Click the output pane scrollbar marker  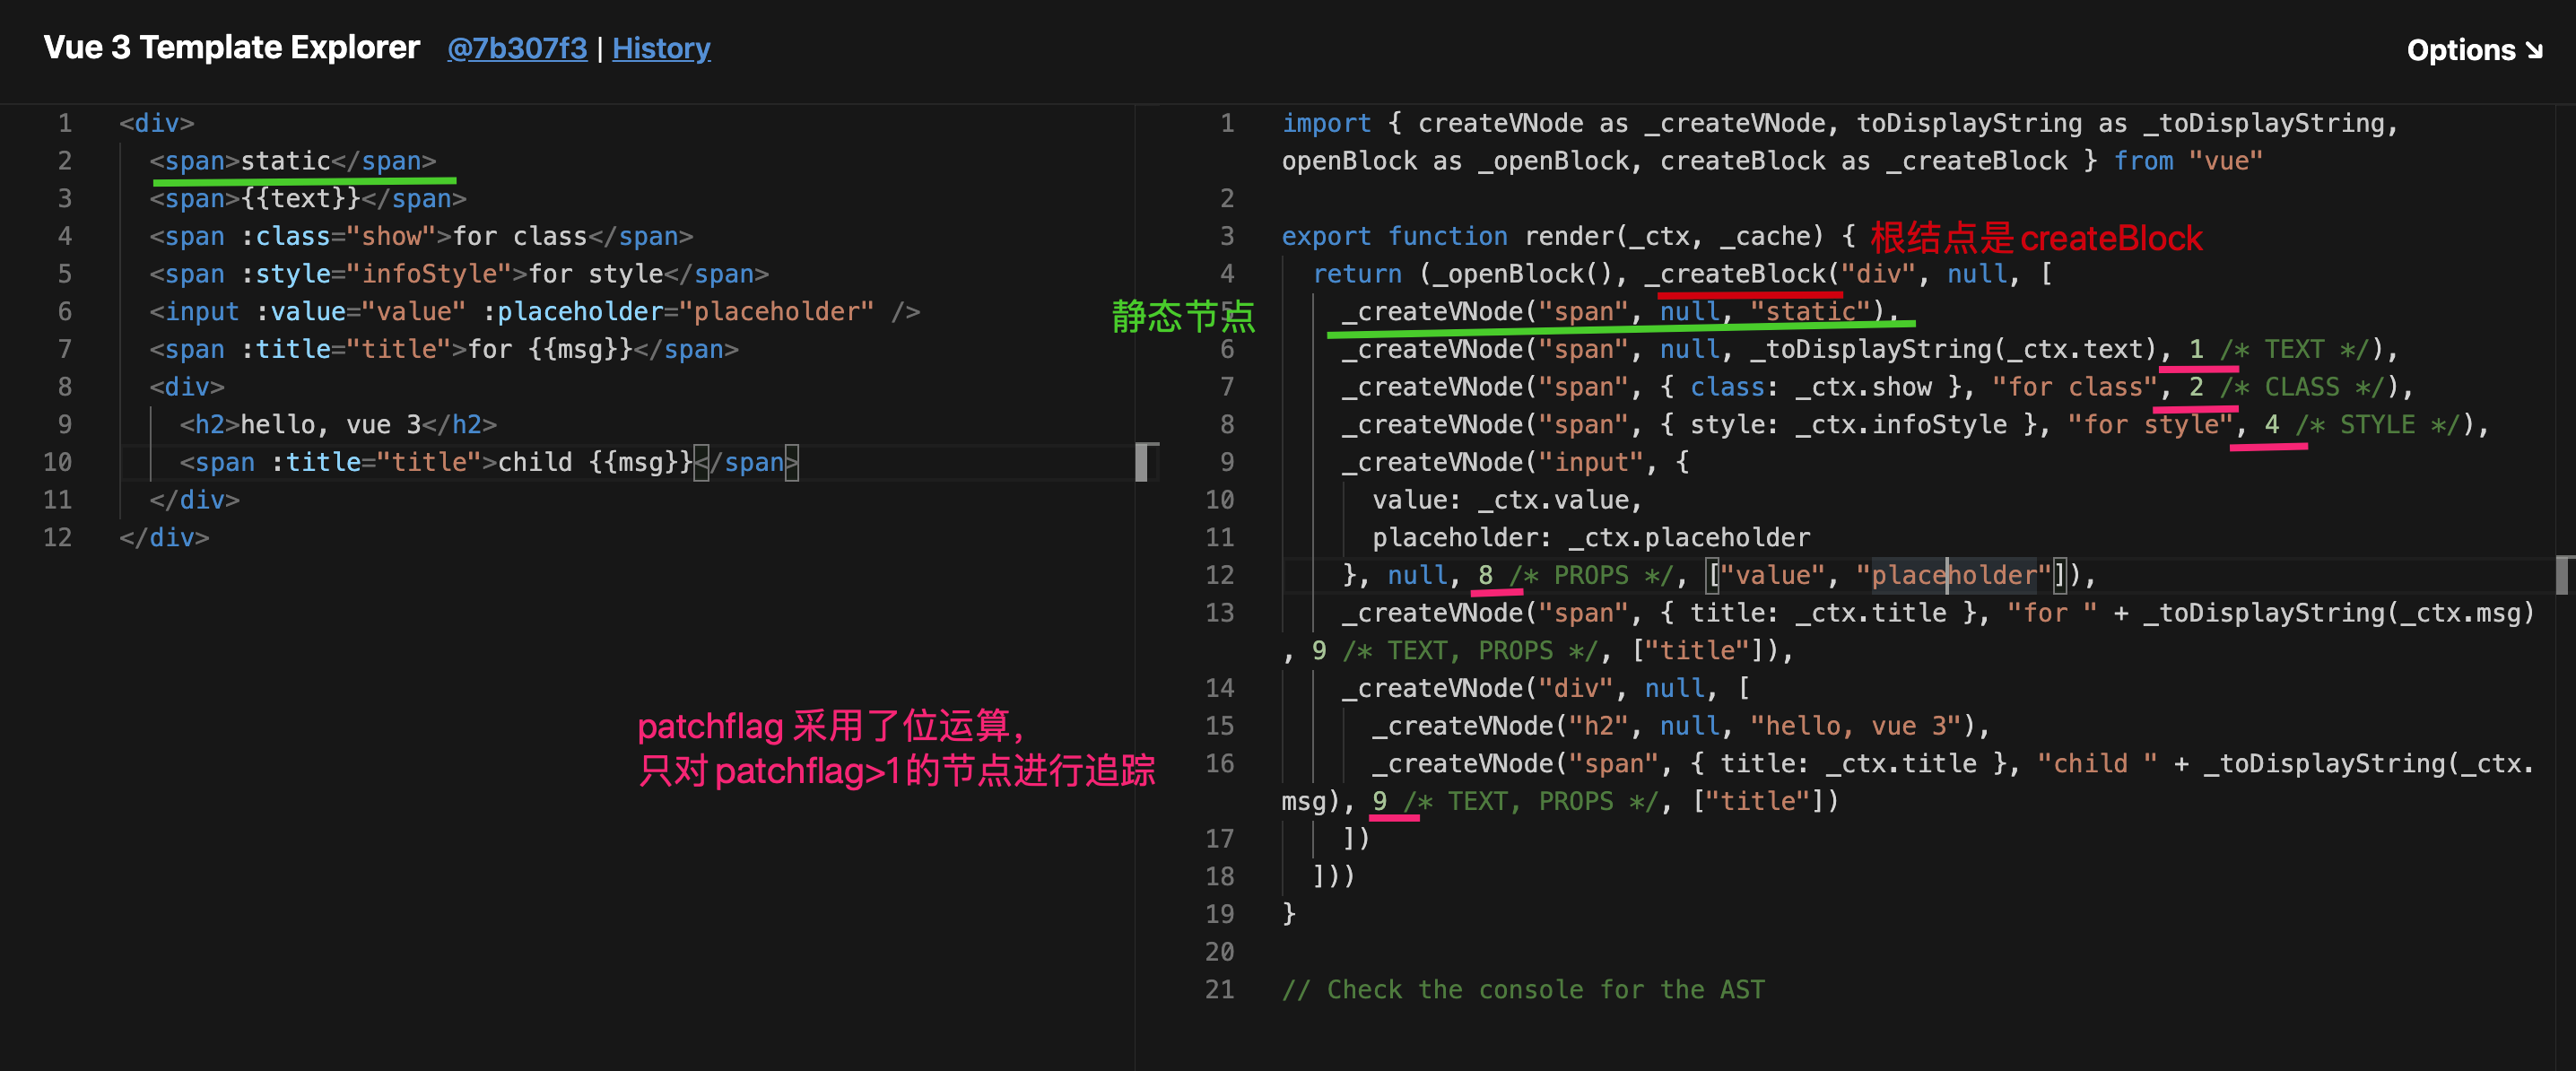click(x=2562, y=575)
